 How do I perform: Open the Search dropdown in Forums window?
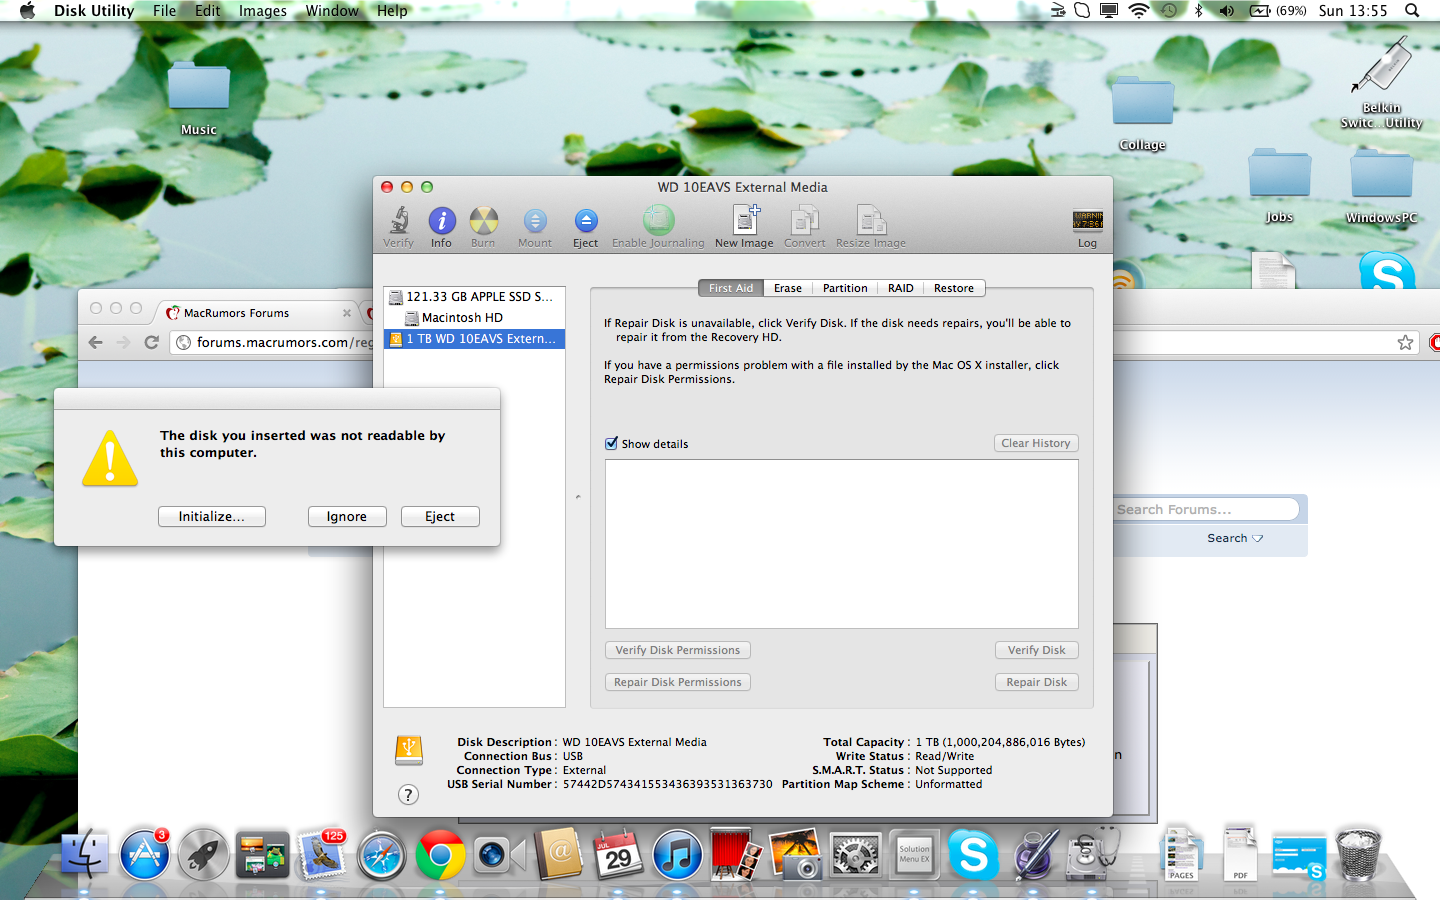(x=1234, y=538)
